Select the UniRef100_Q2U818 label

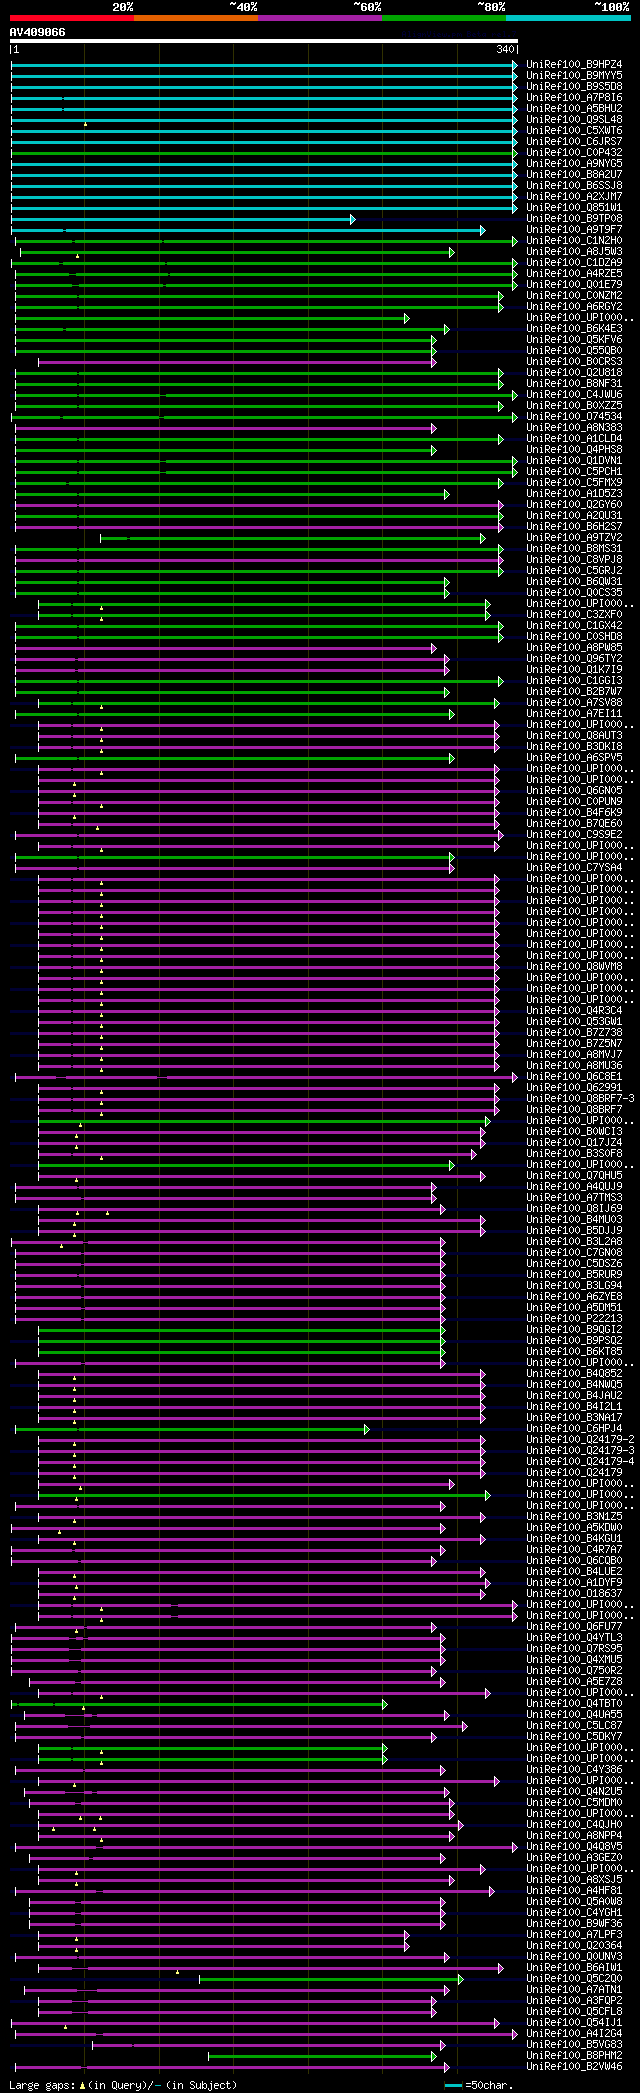pyautogui.click(x=574, y=372)
